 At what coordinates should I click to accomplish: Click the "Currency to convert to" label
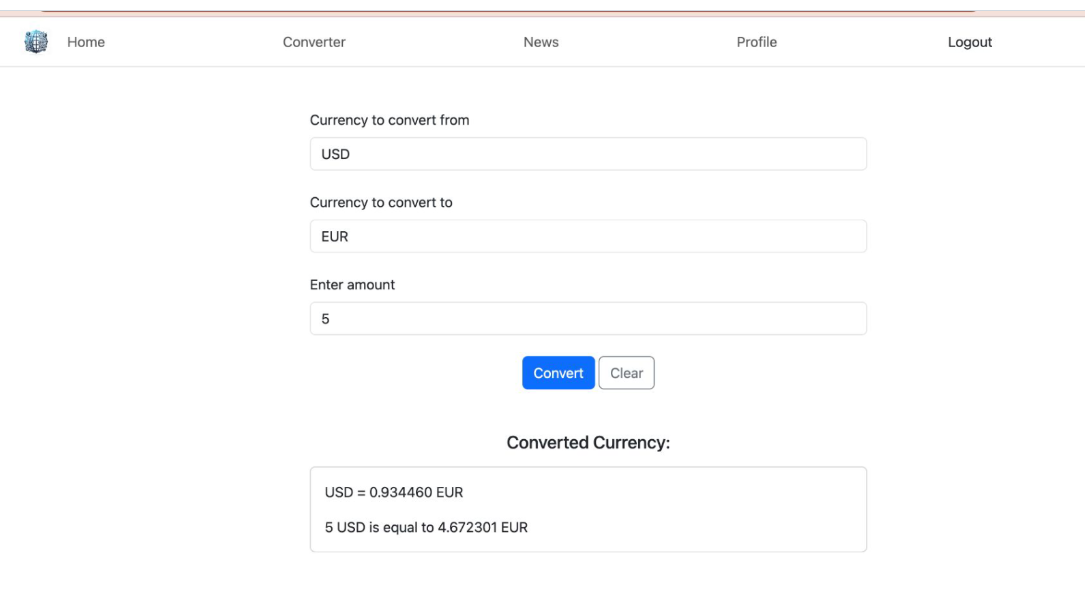(x=381, y=202)
